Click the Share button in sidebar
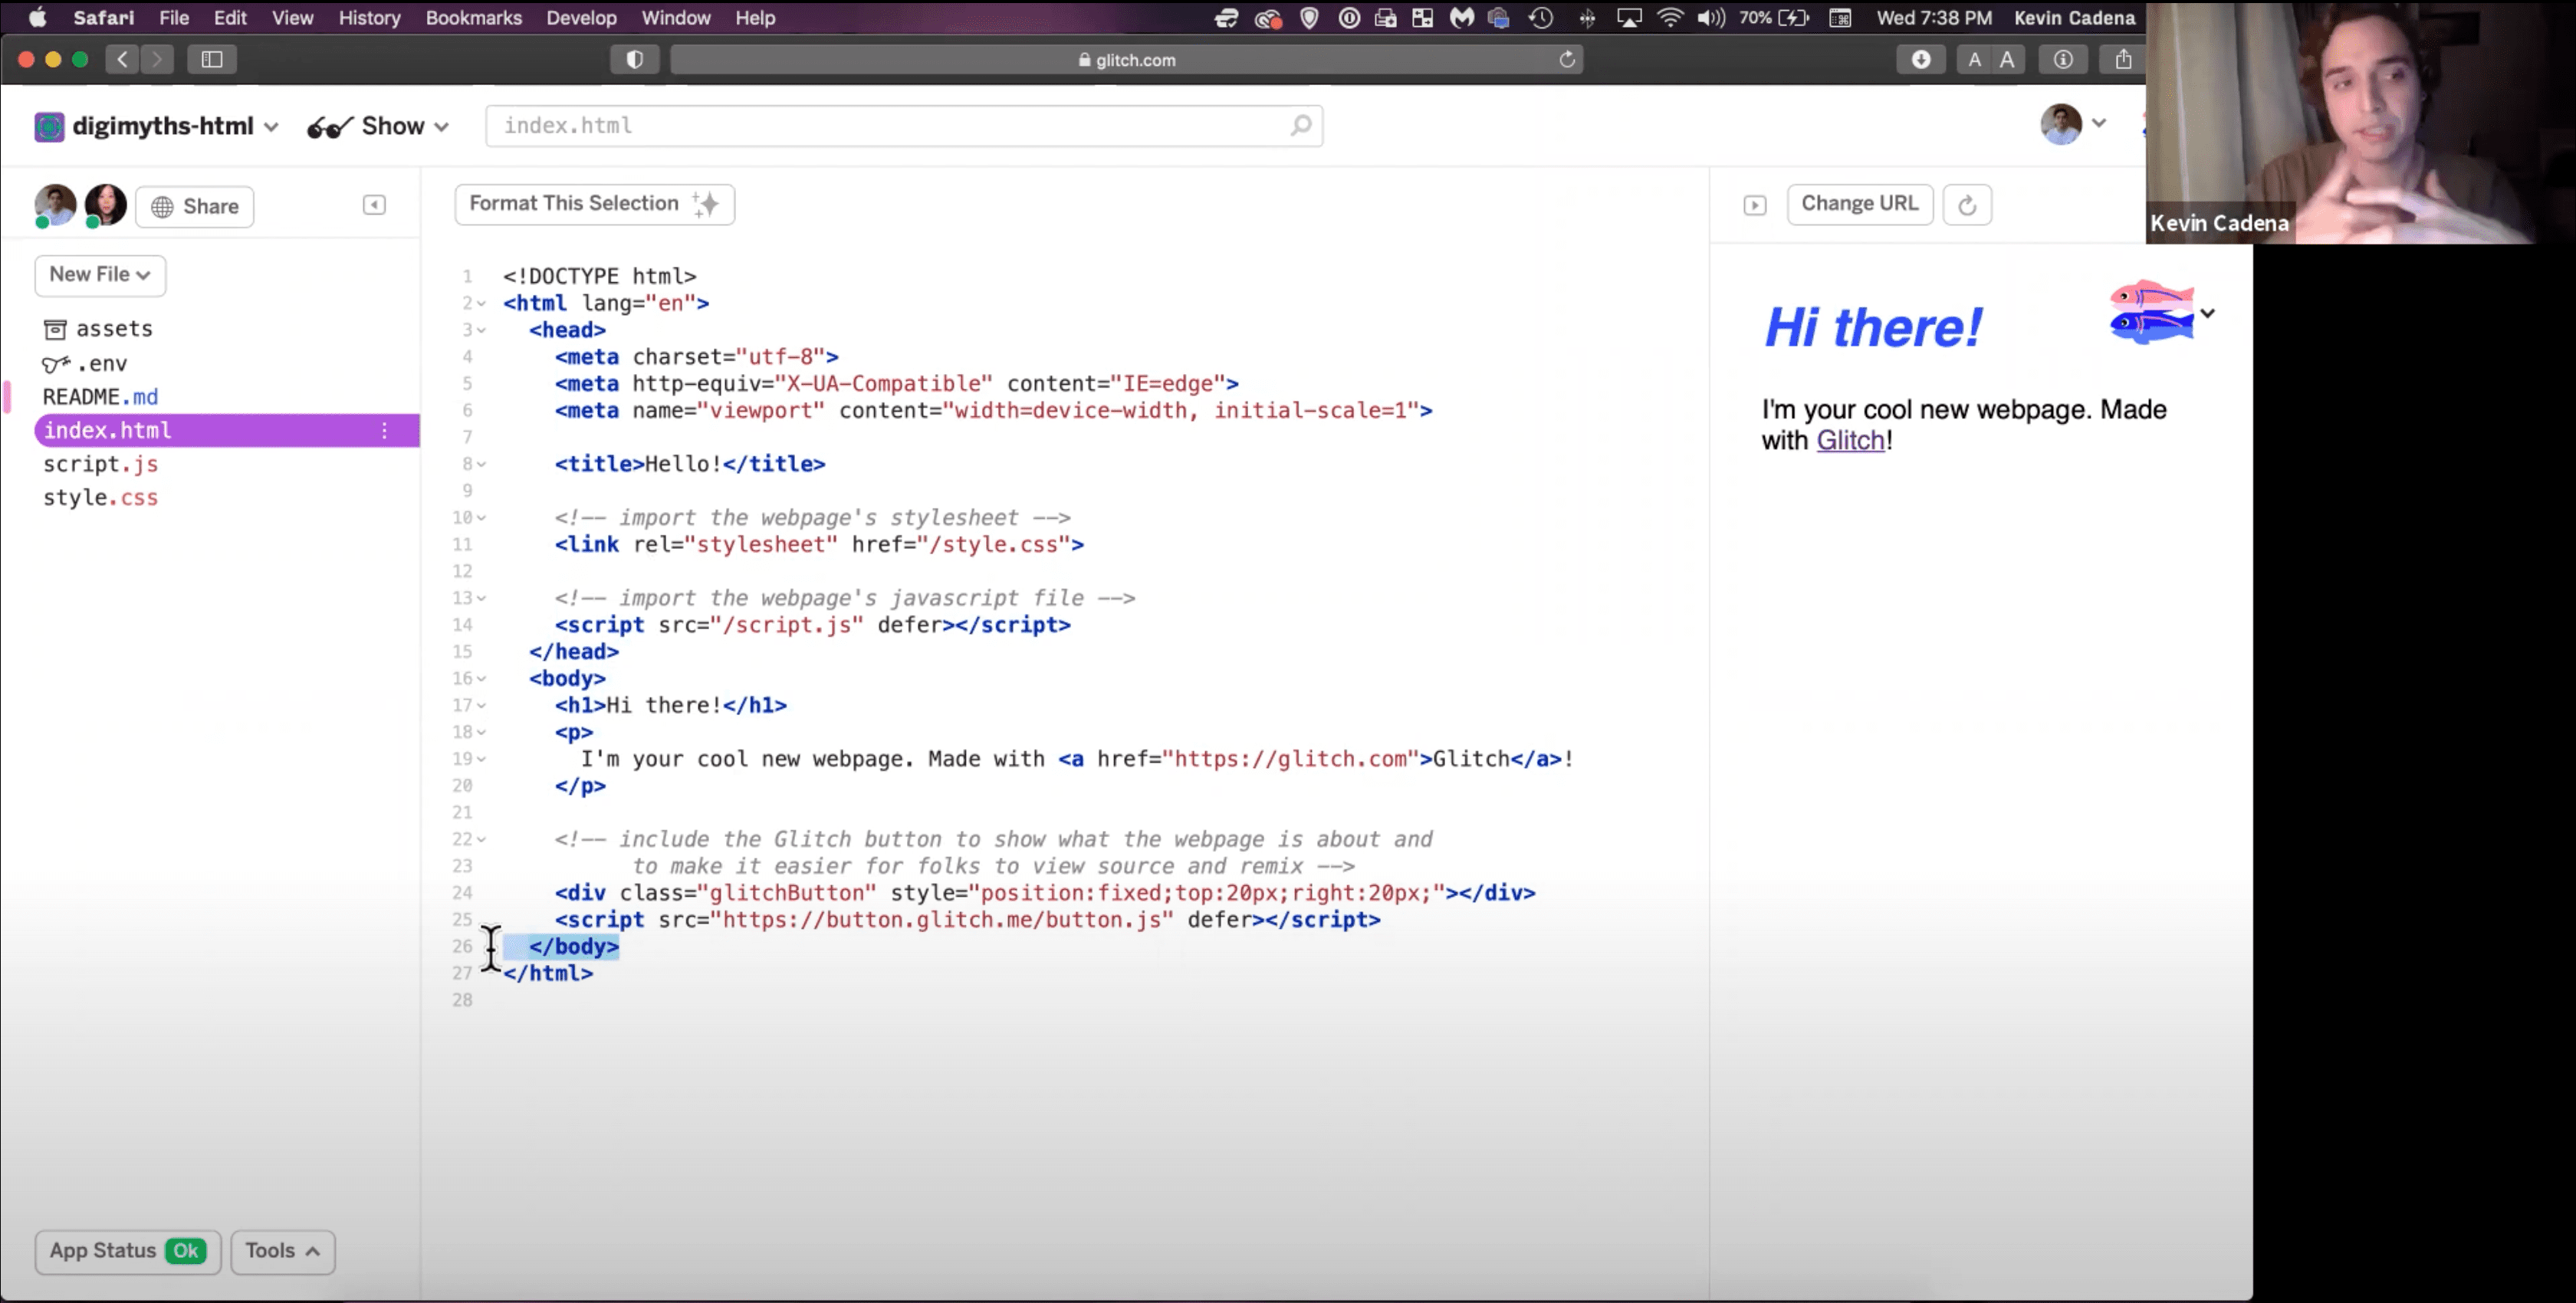Image resolution: width=2576 pixels, height=1303 pixels. [195, 205]
